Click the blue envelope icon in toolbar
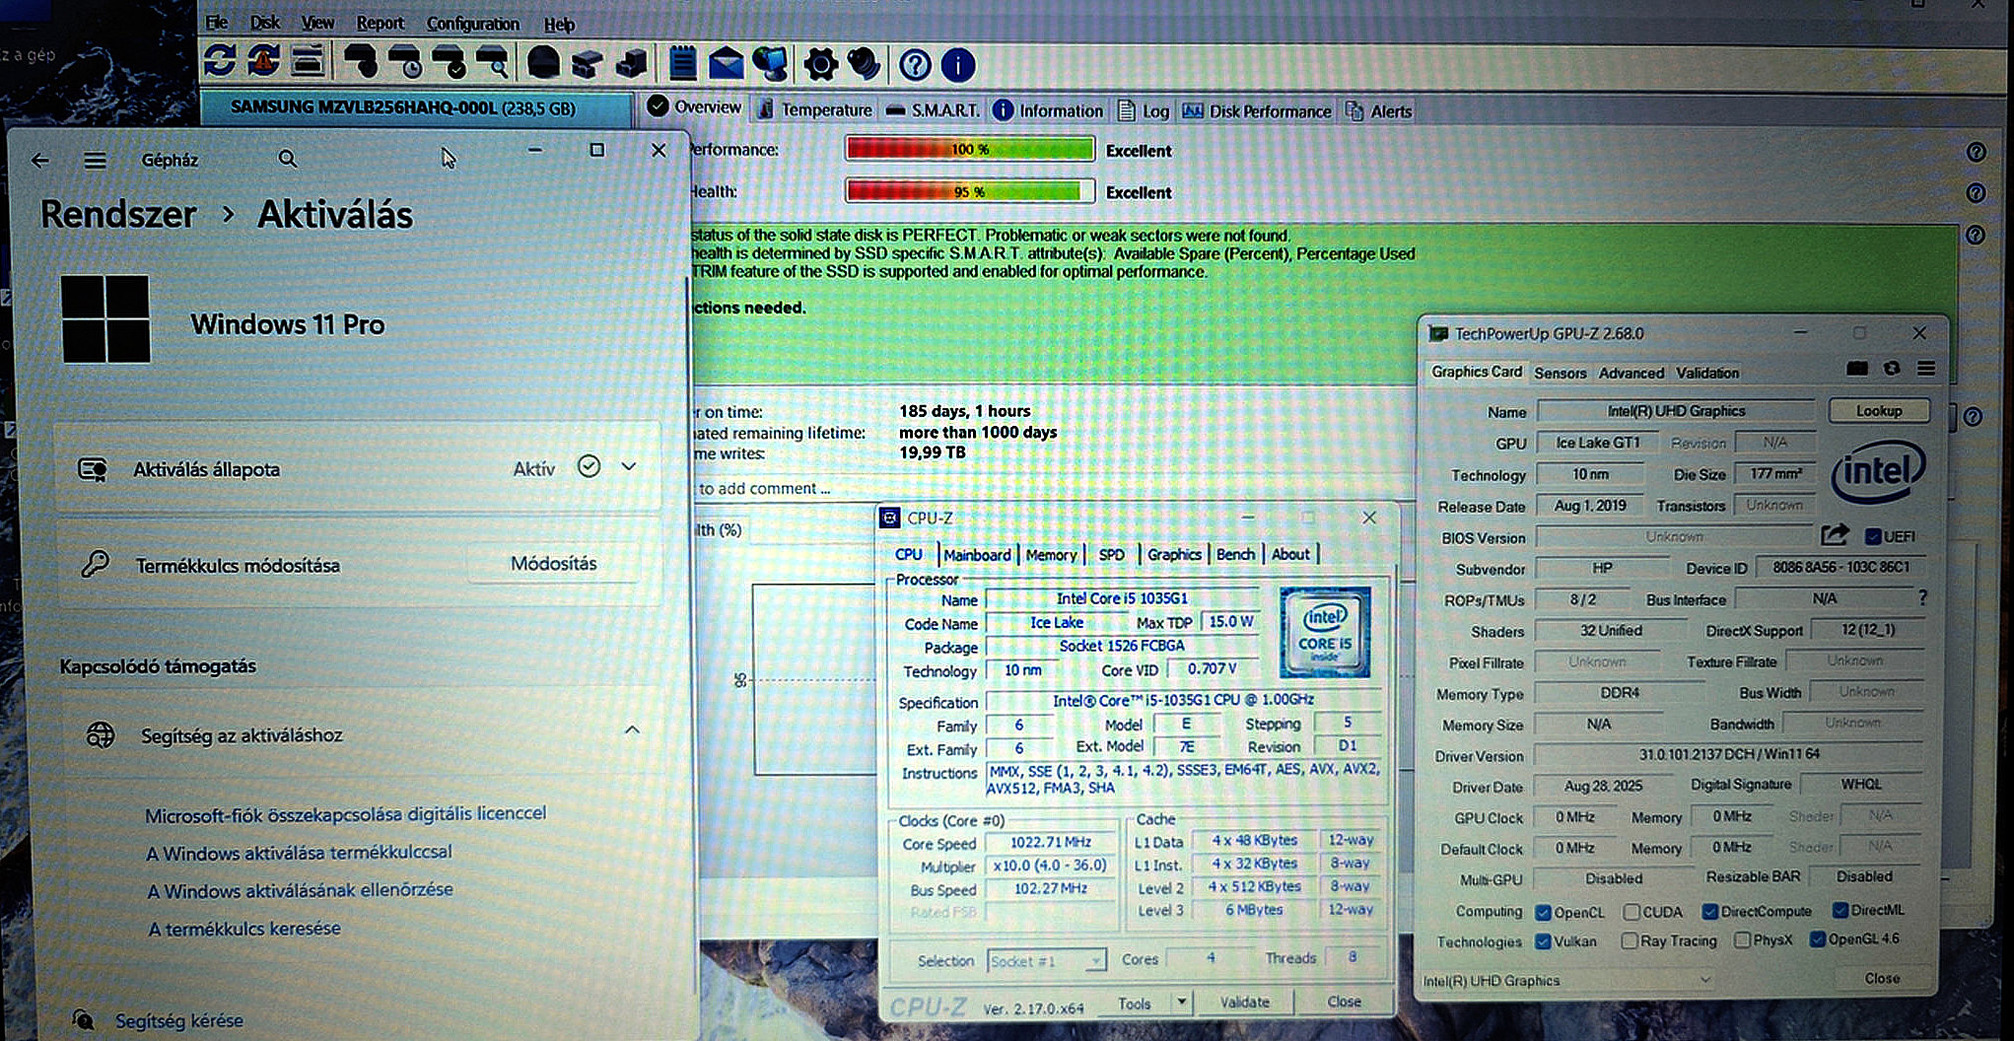The image size is (2014, 1041). [726, 64]
